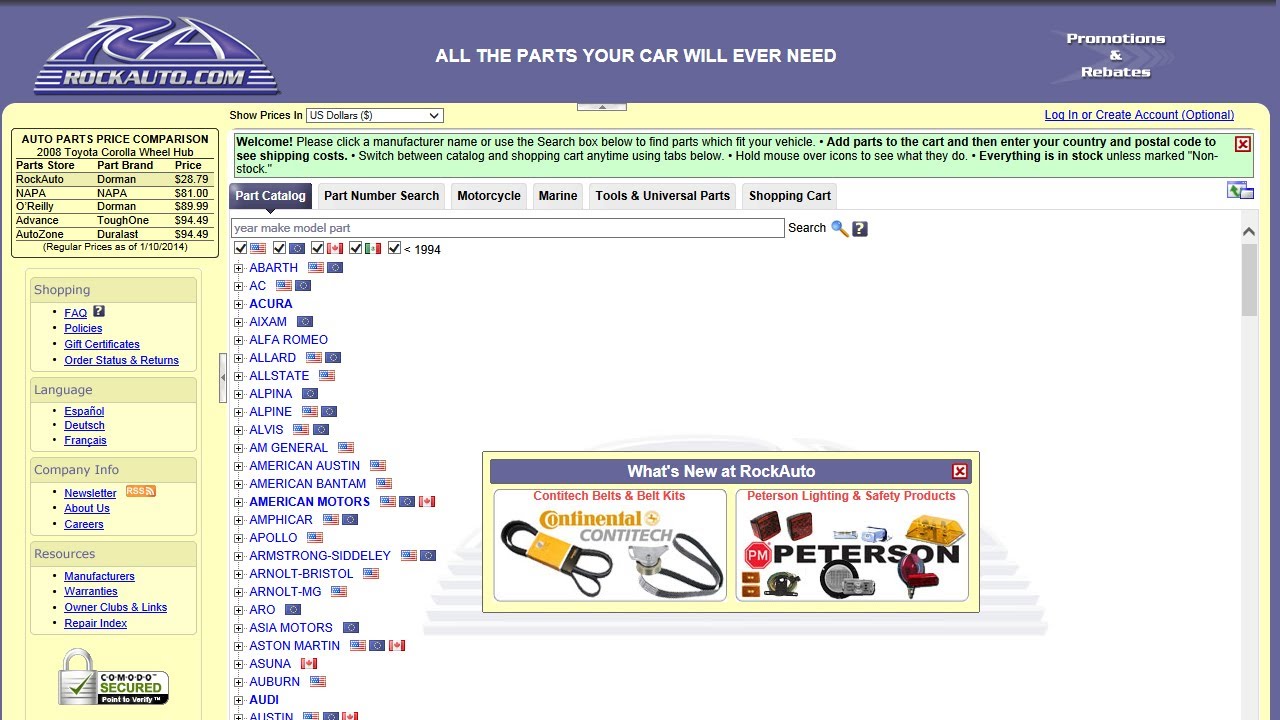Viewport: 1280px width, 720px height.
Task: Close the welcome message with red X
Action: tap(1243, 144)
